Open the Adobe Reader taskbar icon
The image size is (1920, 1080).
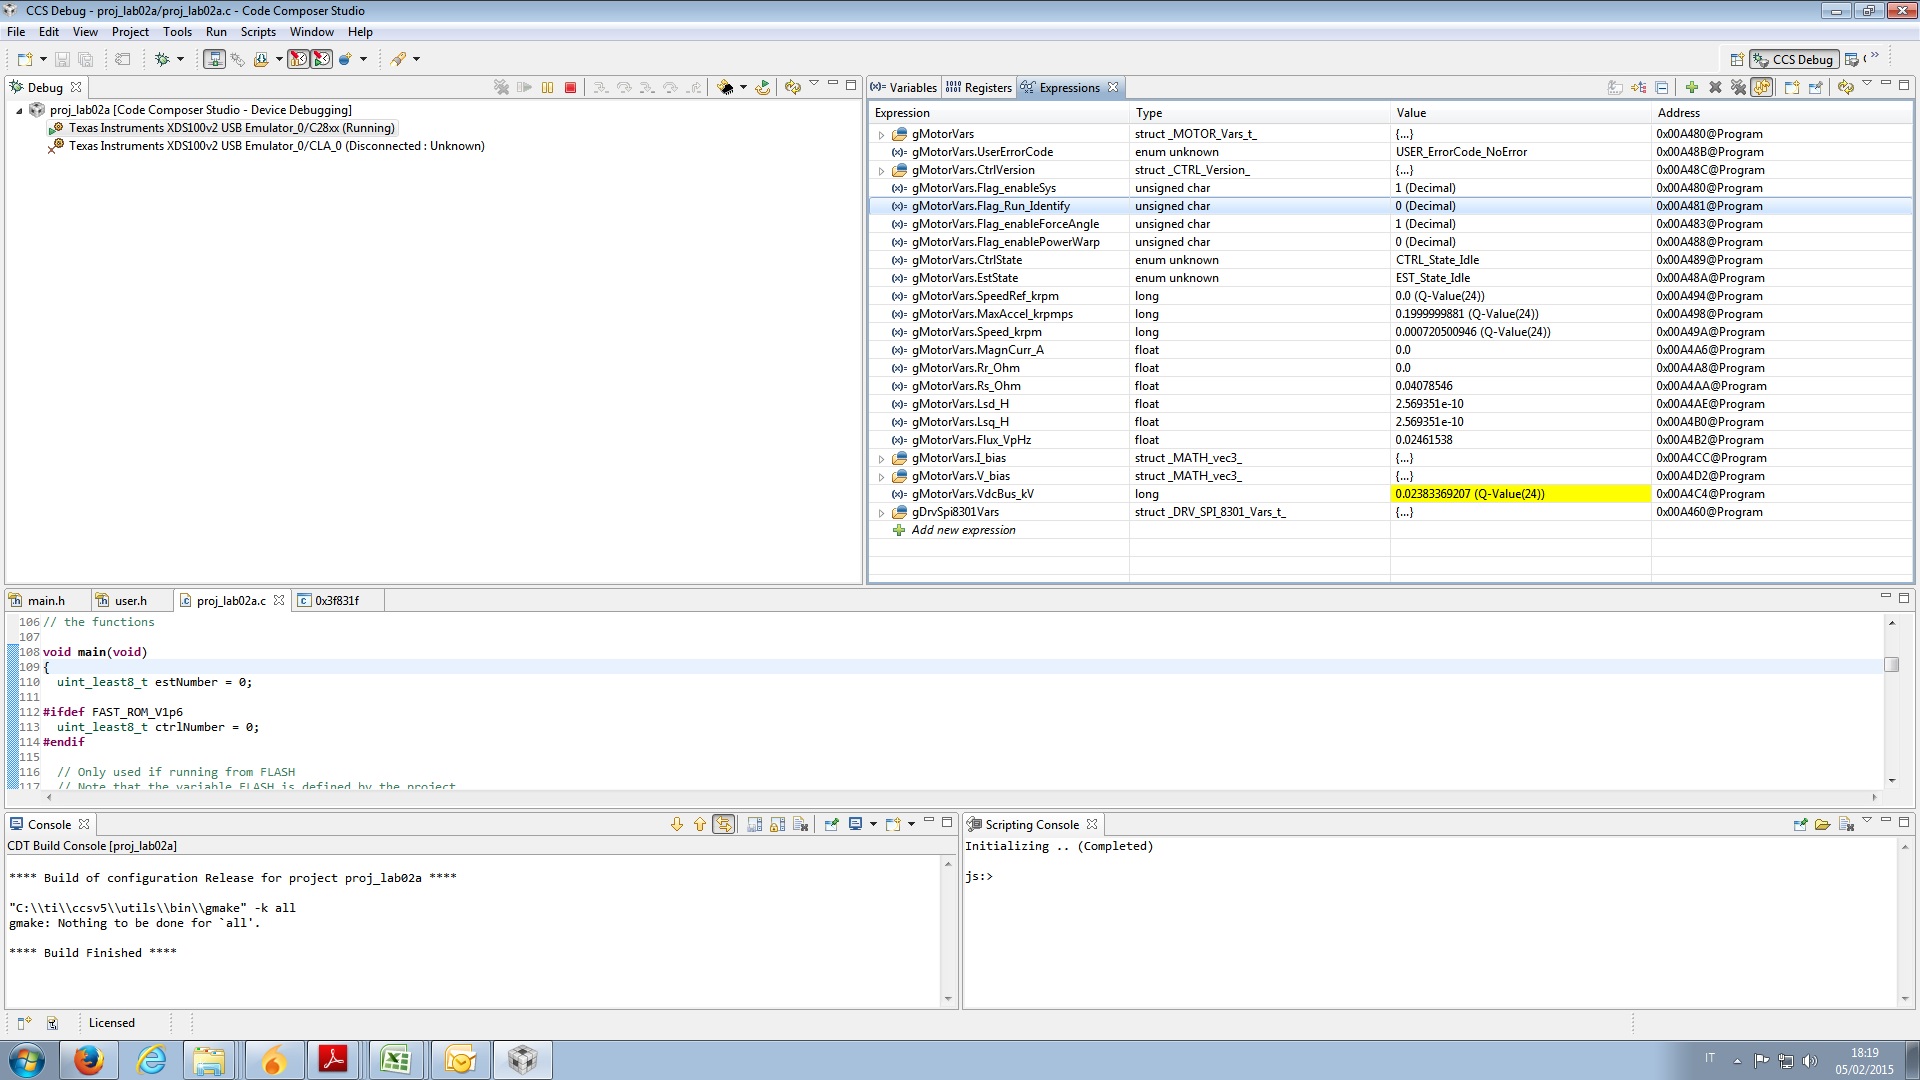coord(333,1059)
